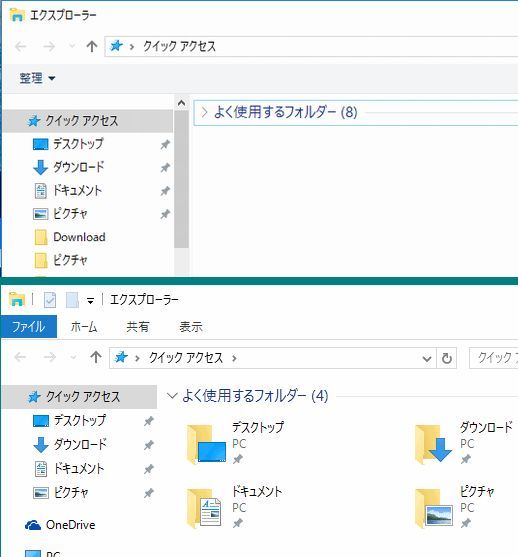
Task: Switch to the 表示 ribbon tab
Action: click(x=191, y=326)
